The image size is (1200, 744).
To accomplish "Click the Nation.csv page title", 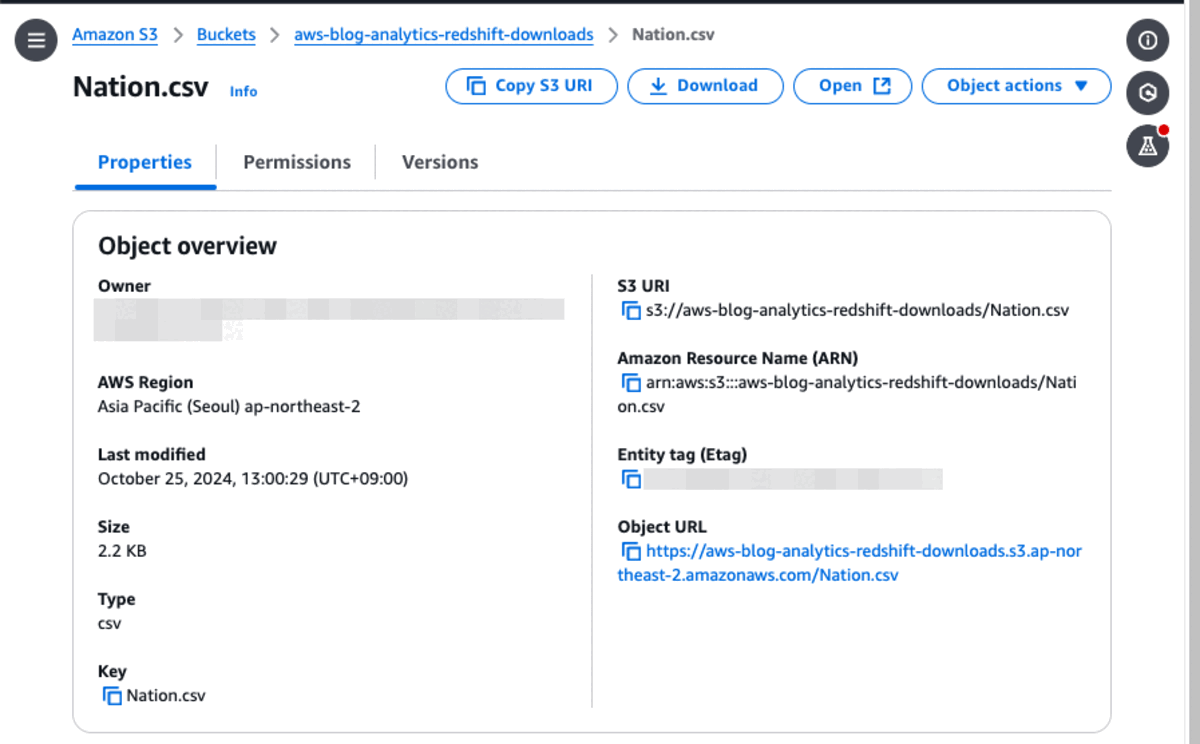I will [x=141, y=87].
